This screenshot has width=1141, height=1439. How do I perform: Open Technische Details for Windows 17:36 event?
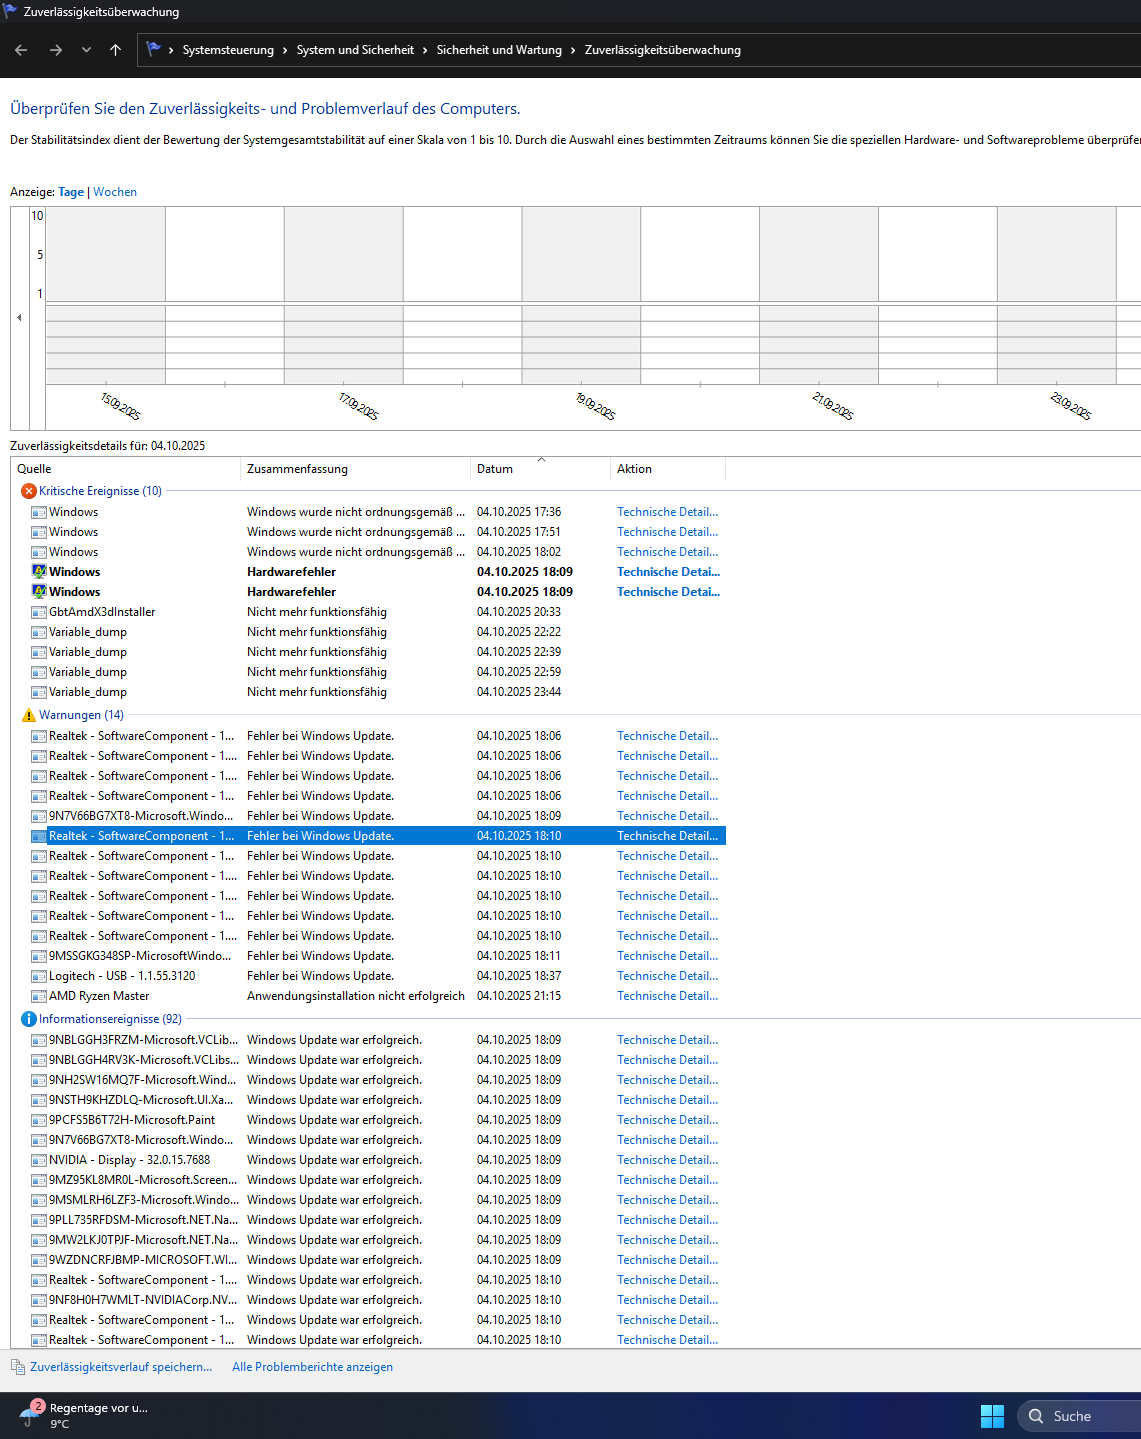(x=667, y=512)
